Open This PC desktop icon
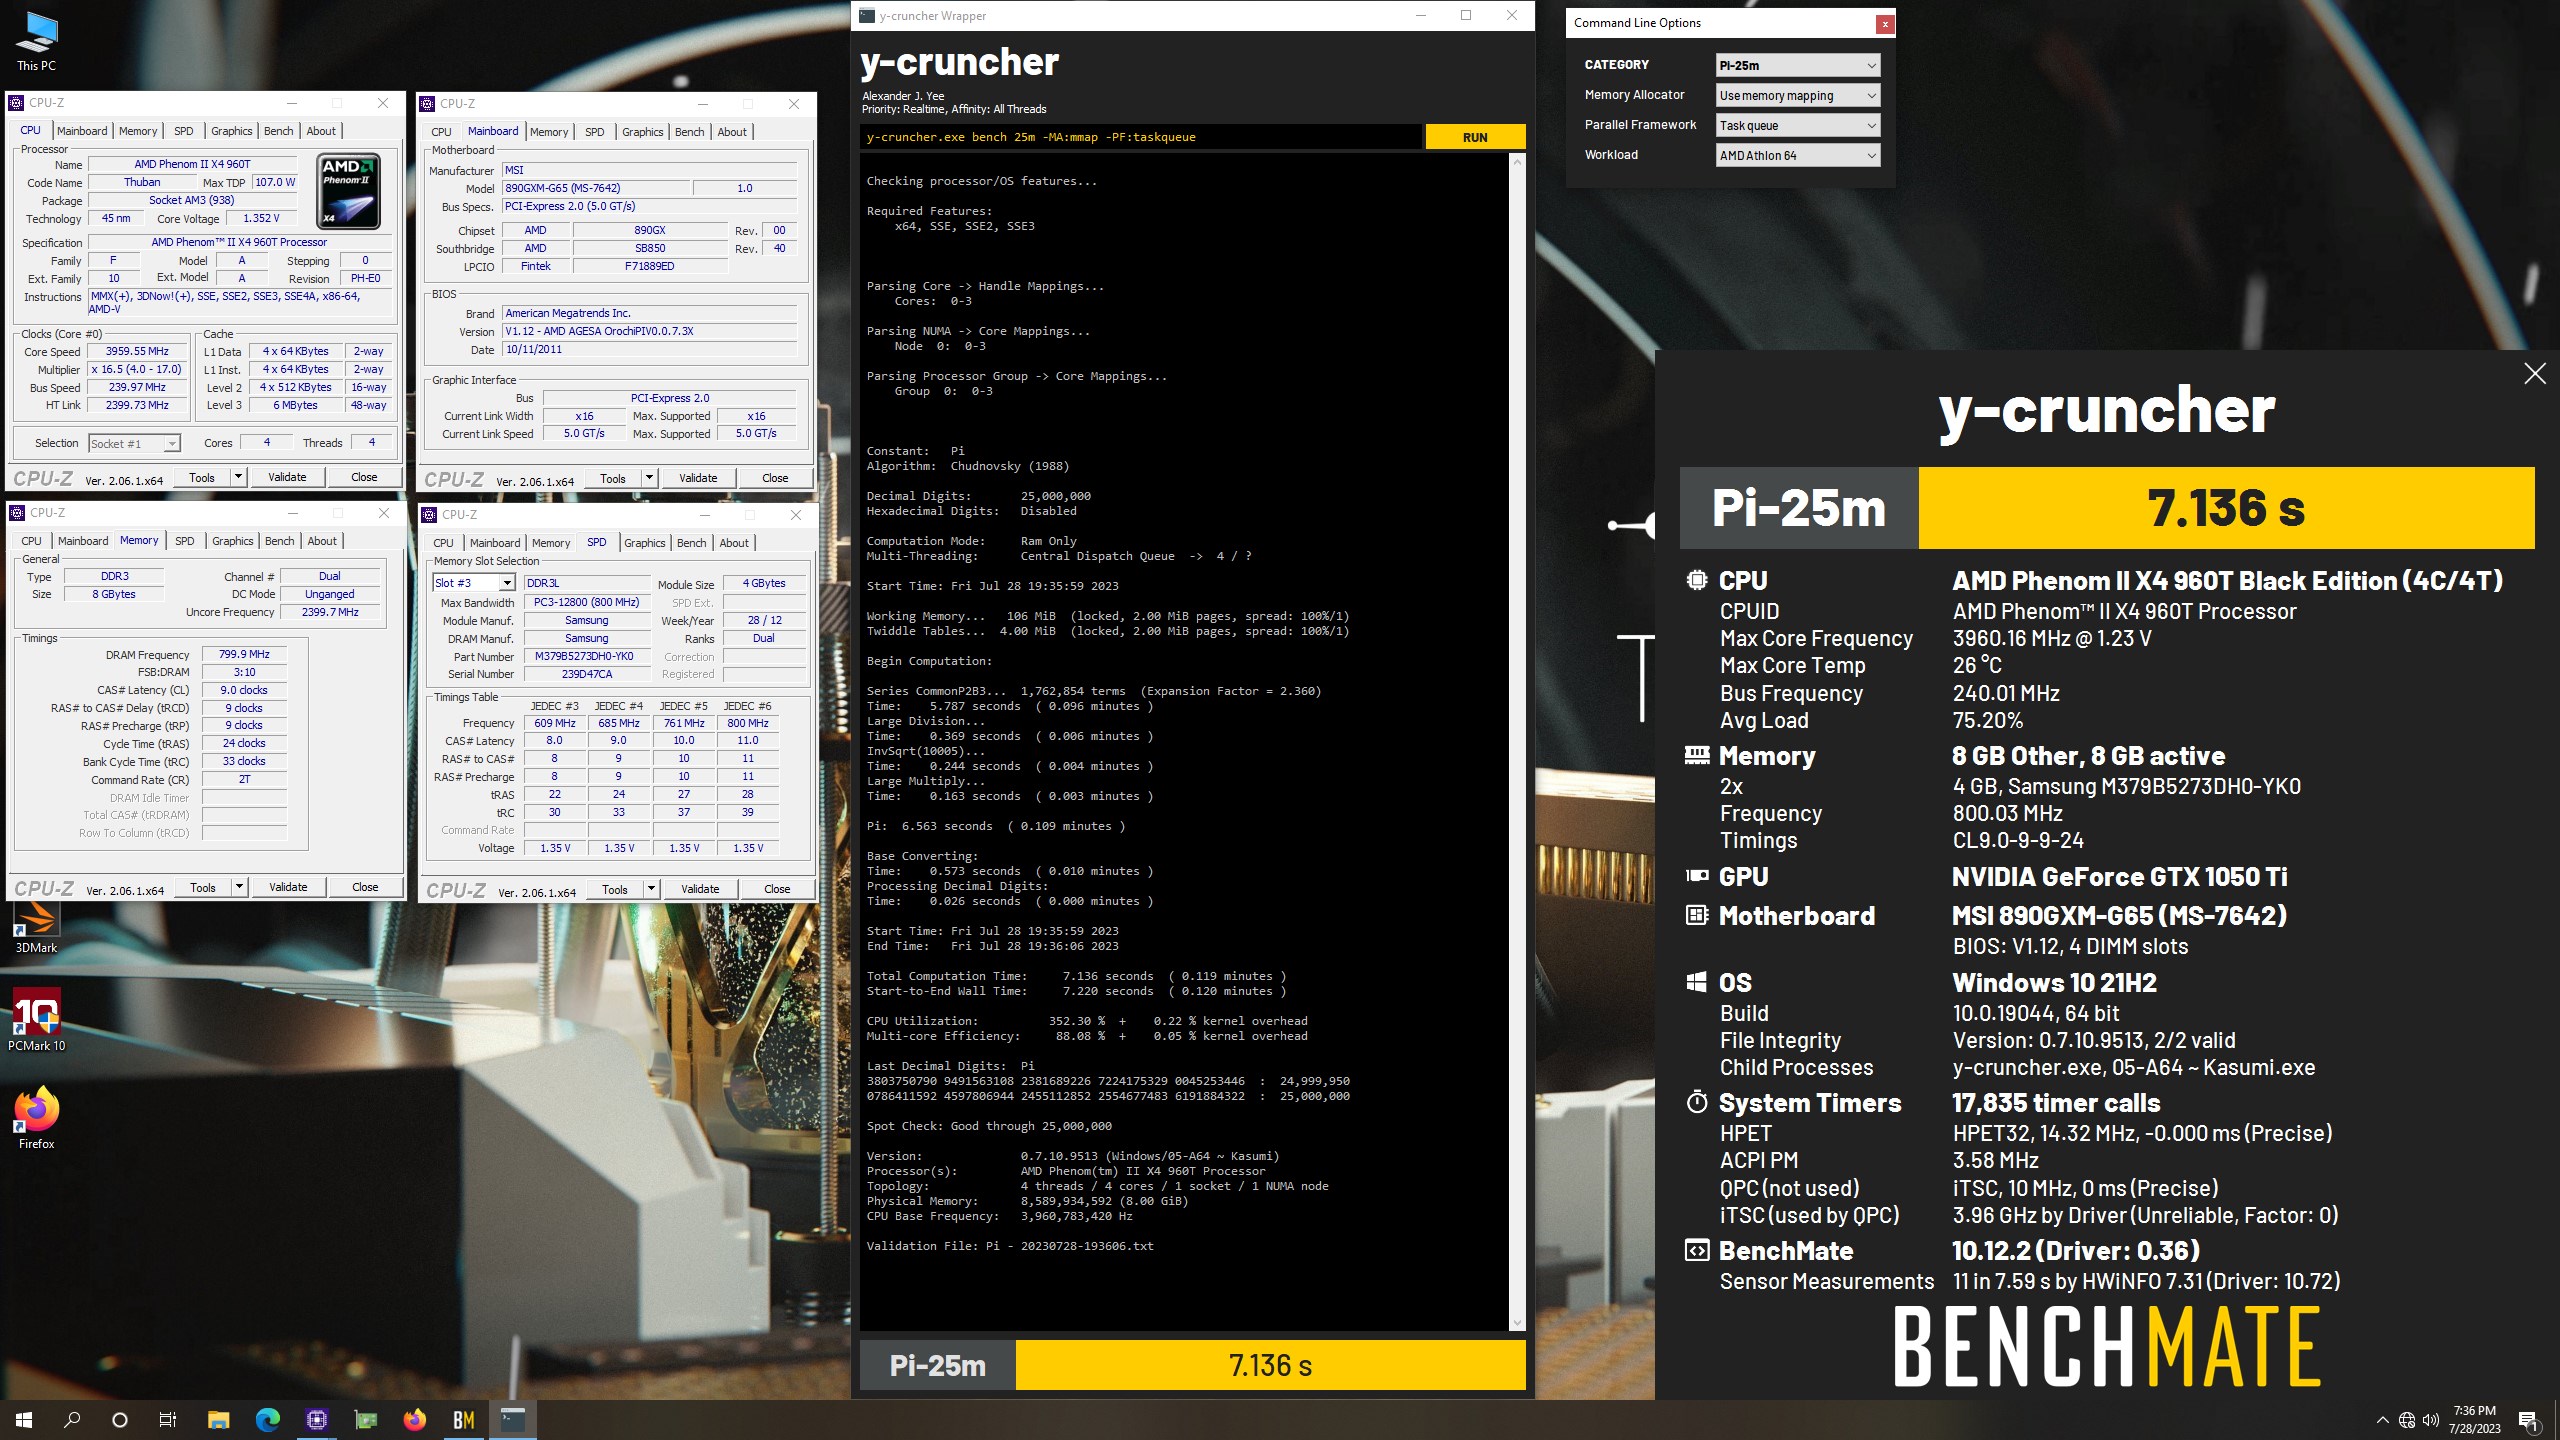The width and height of the screenshot is (2560, 1440). point(36,42)
